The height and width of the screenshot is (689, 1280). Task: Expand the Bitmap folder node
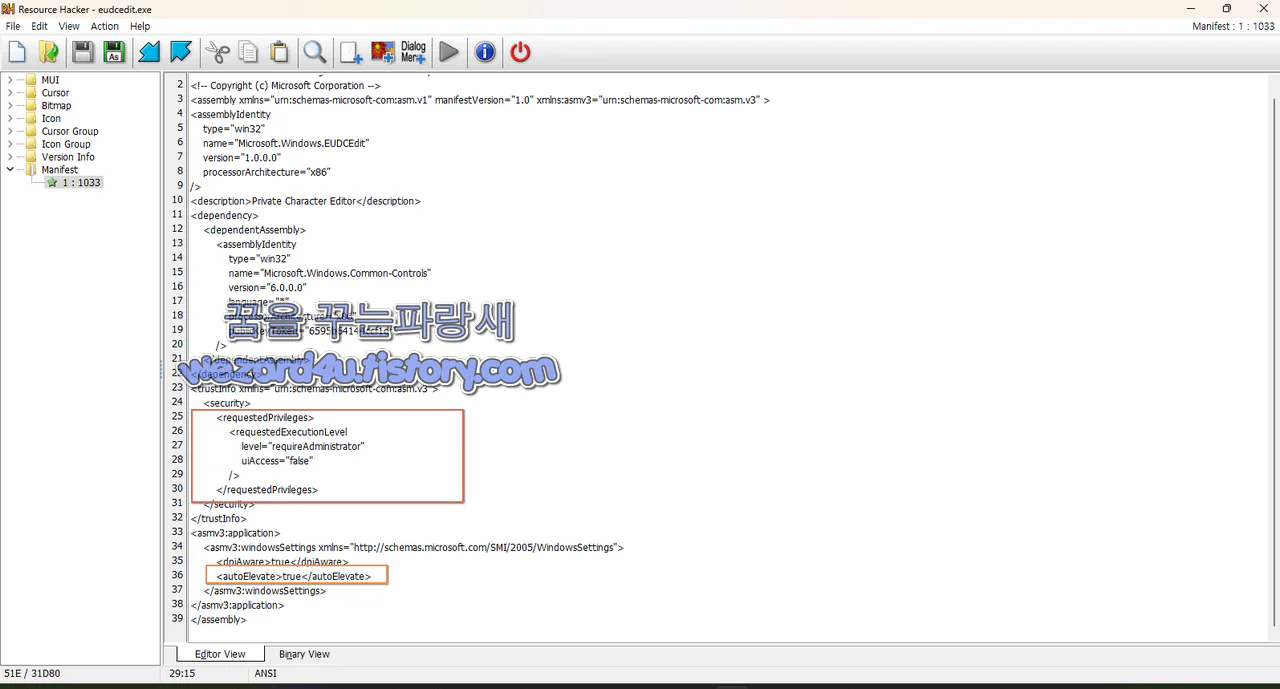(10, 106)
